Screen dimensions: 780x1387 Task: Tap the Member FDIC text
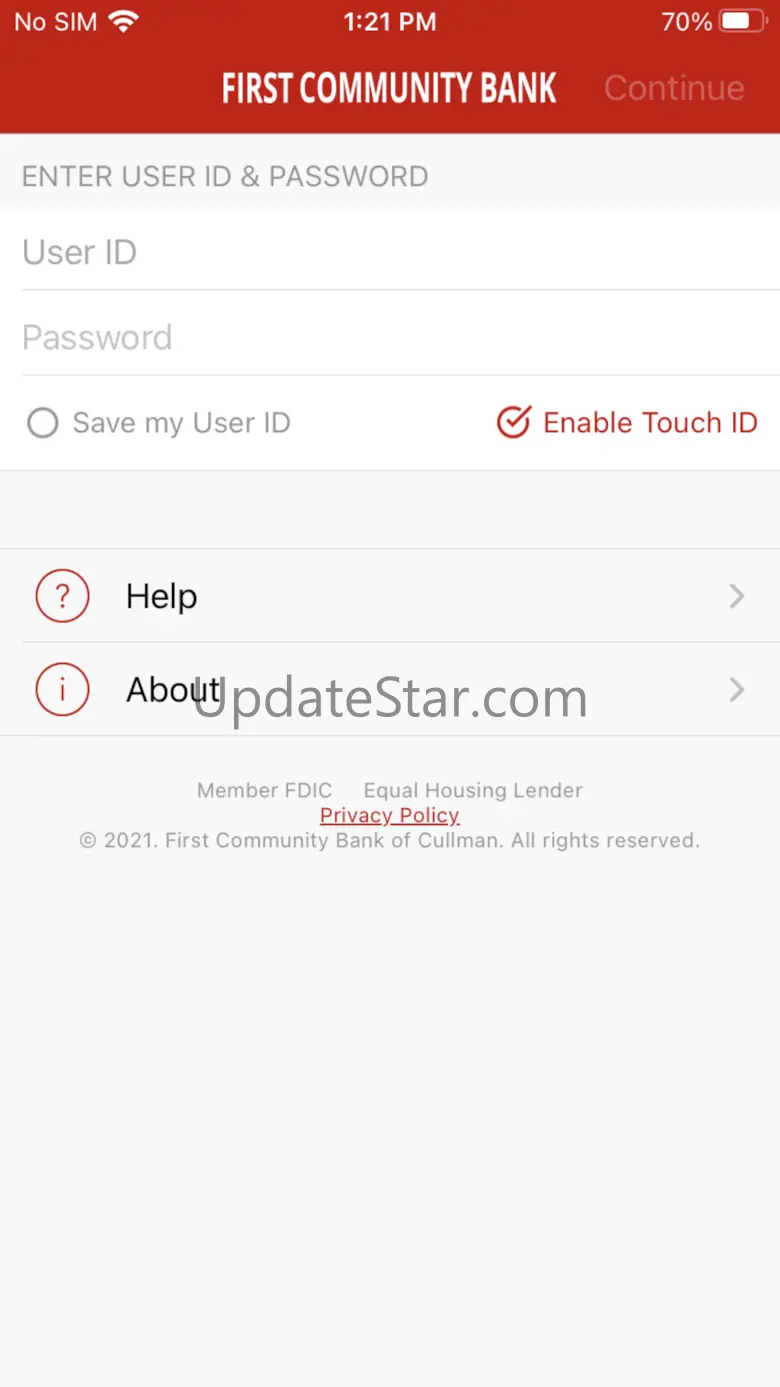(x=265, y=790)
